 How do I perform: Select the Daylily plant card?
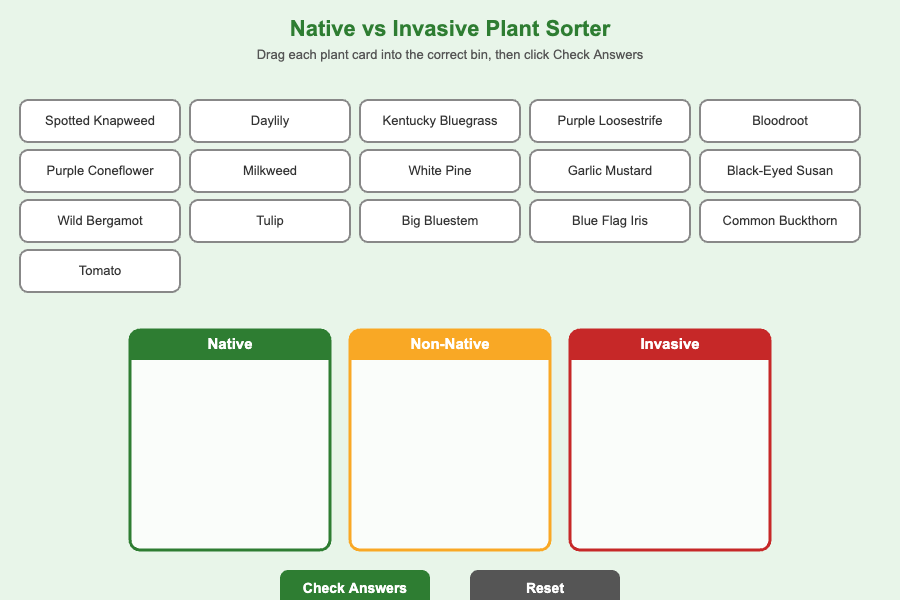[270, 121]
